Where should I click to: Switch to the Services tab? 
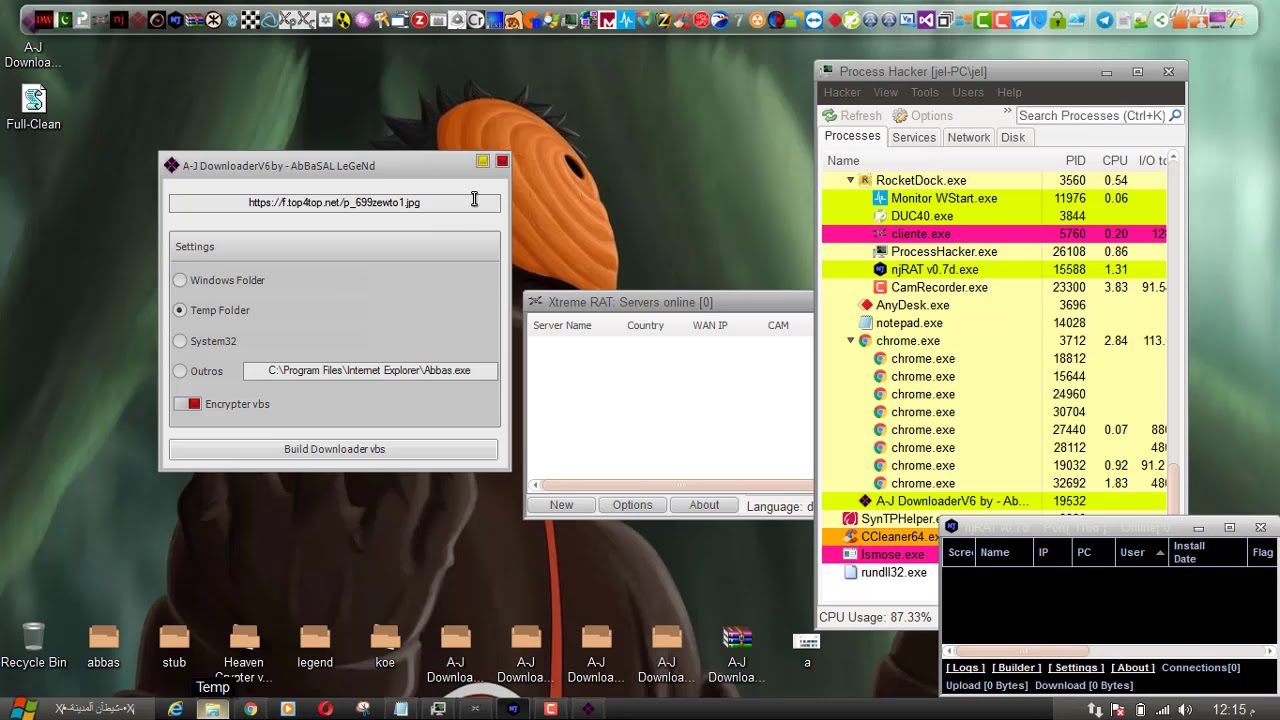[914, 137]
